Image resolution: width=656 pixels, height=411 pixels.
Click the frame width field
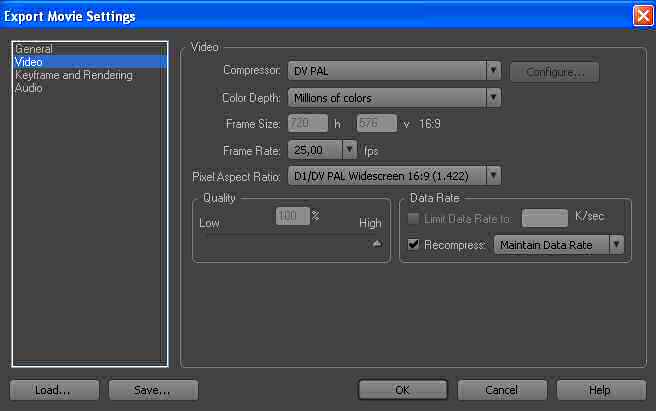tap(307, 123)
